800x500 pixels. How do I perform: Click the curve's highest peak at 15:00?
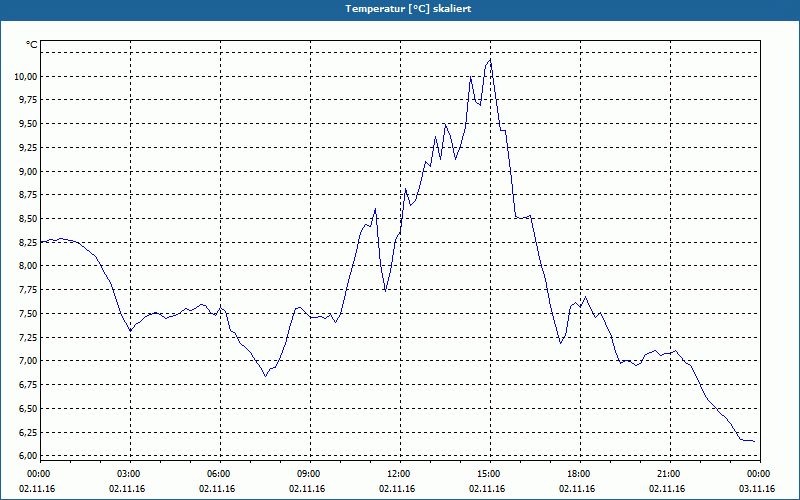click(x=490, y=60)
